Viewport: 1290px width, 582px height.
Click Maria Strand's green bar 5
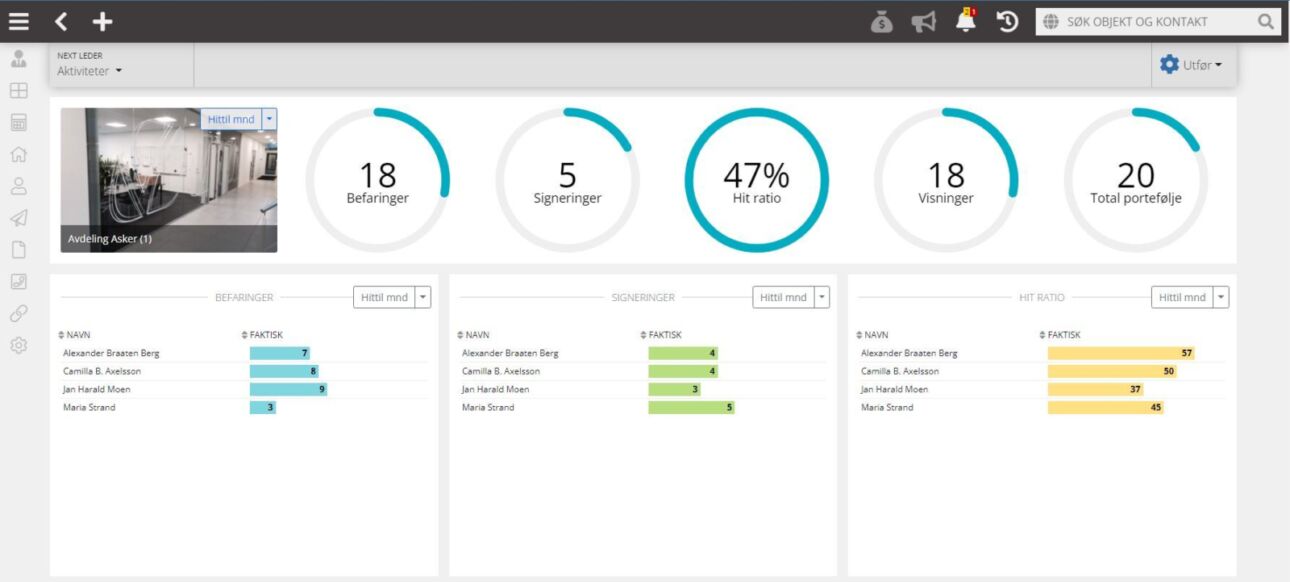691,407
